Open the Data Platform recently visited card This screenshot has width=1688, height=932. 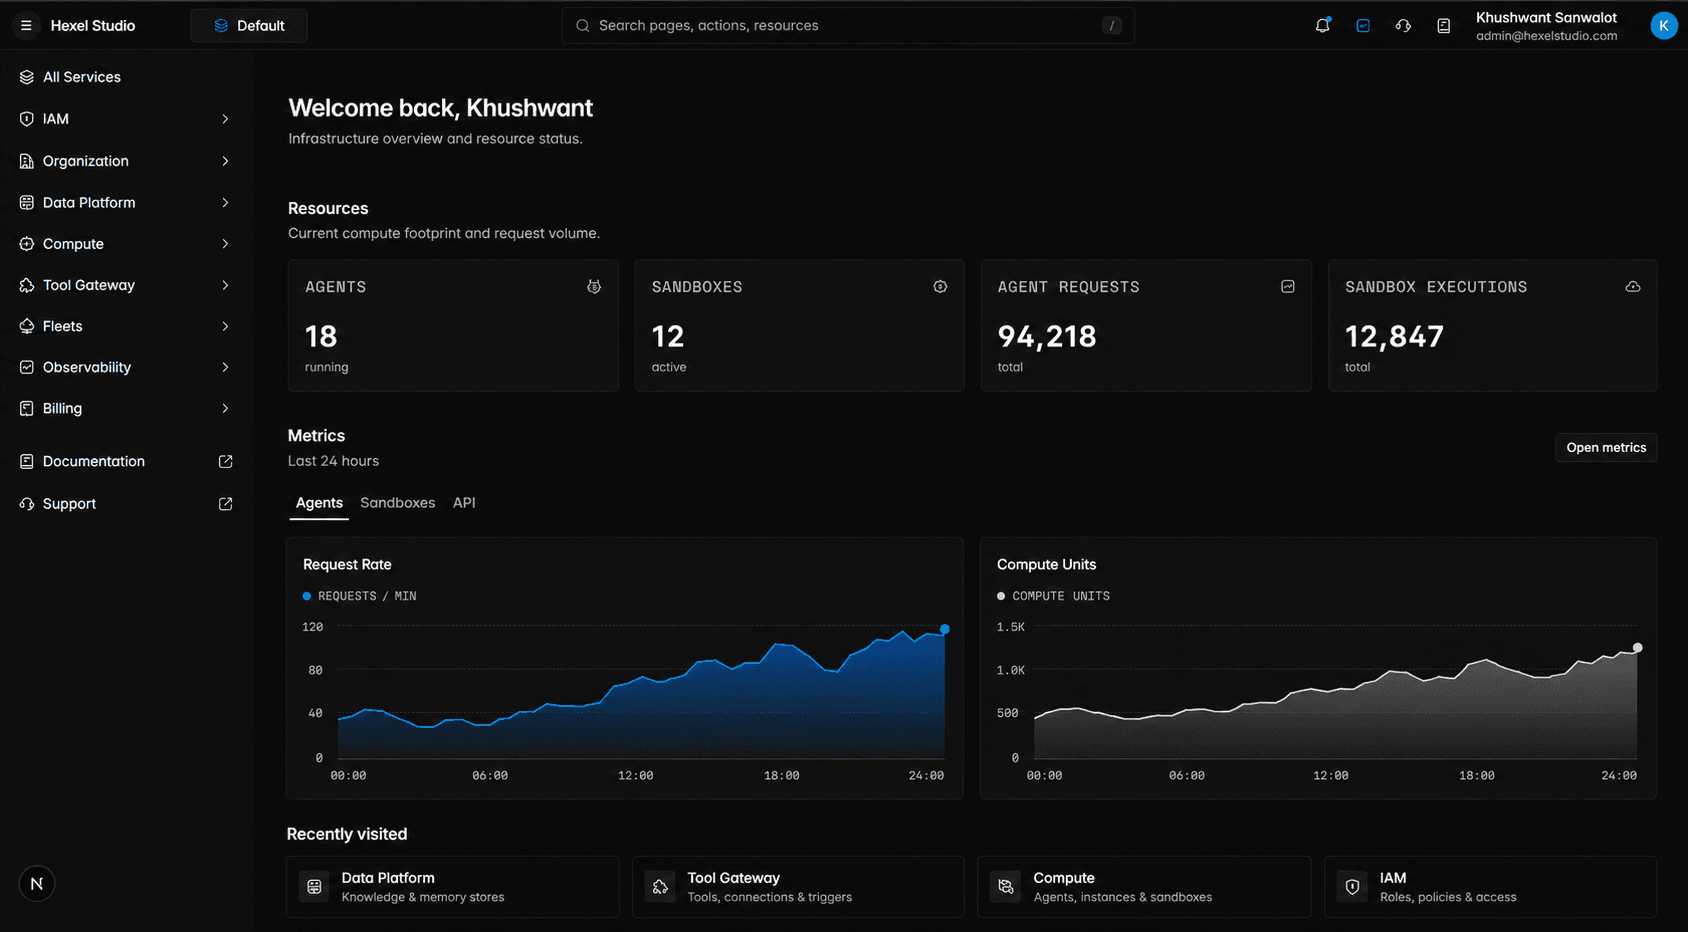453,887
